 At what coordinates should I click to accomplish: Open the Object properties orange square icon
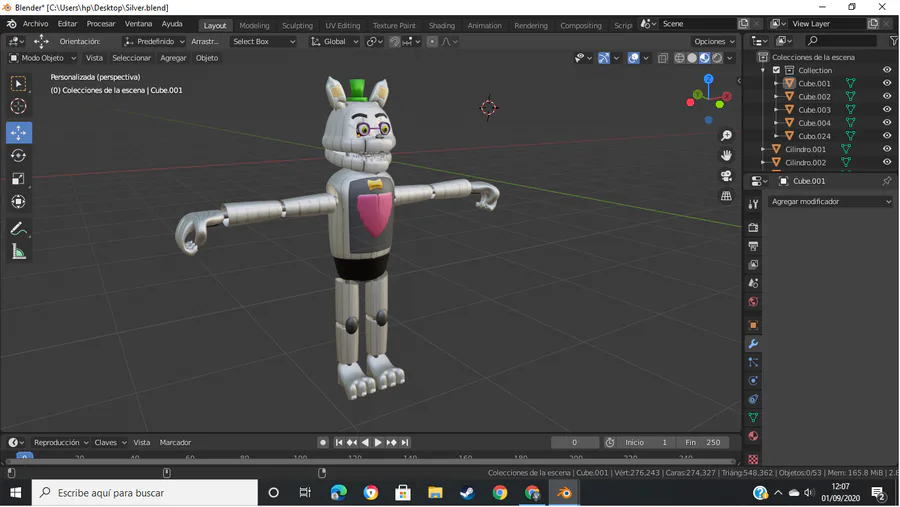coord(753,325)
